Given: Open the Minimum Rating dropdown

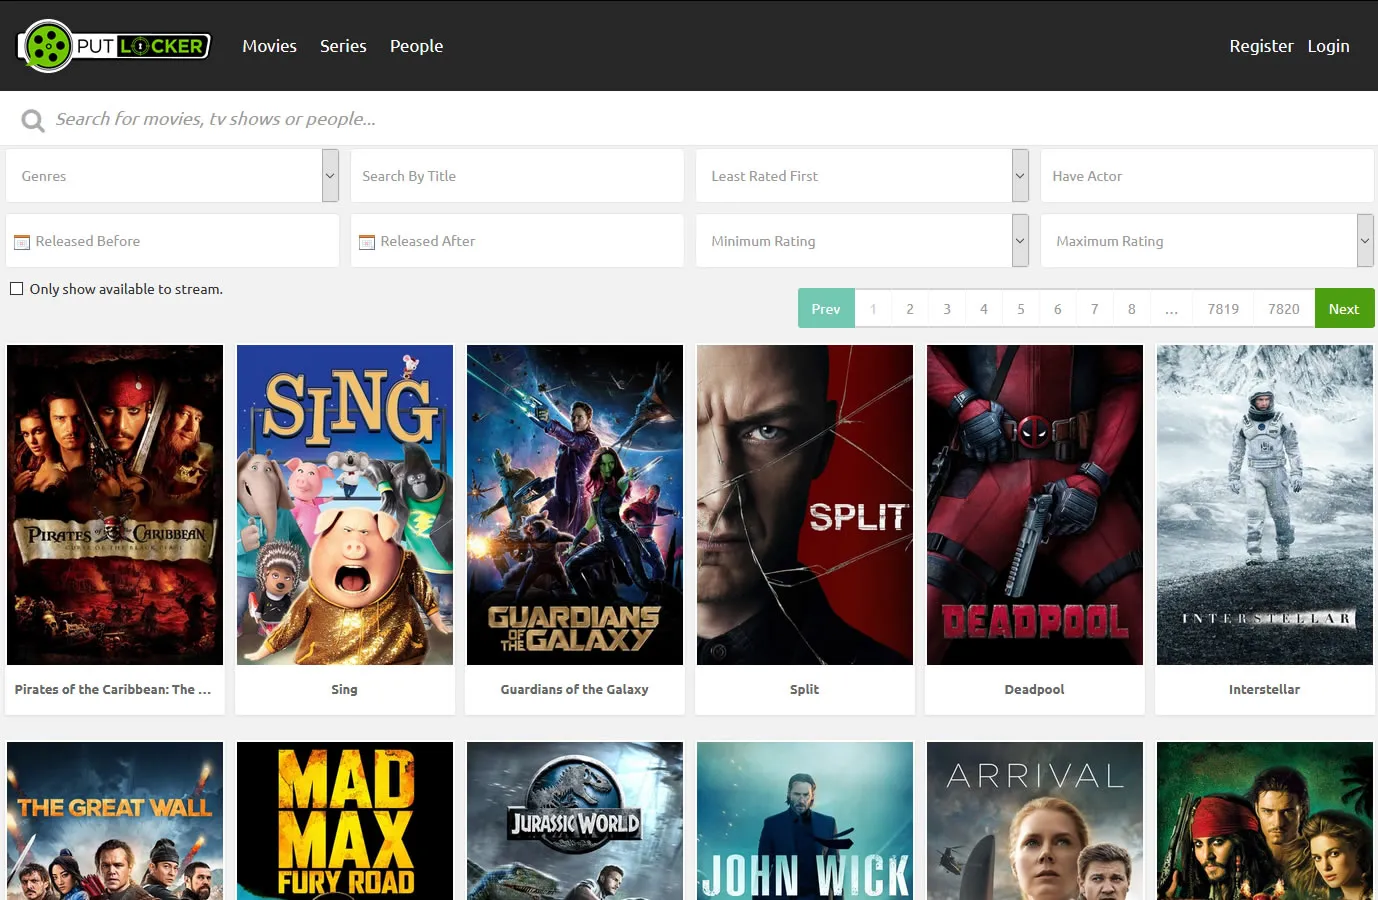Looking at the screenshot, I should 862,241.
